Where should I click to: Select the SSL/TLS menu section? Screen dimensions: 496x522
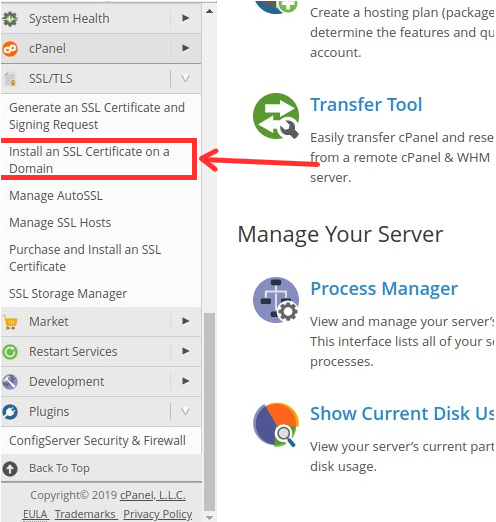[101, 79]
